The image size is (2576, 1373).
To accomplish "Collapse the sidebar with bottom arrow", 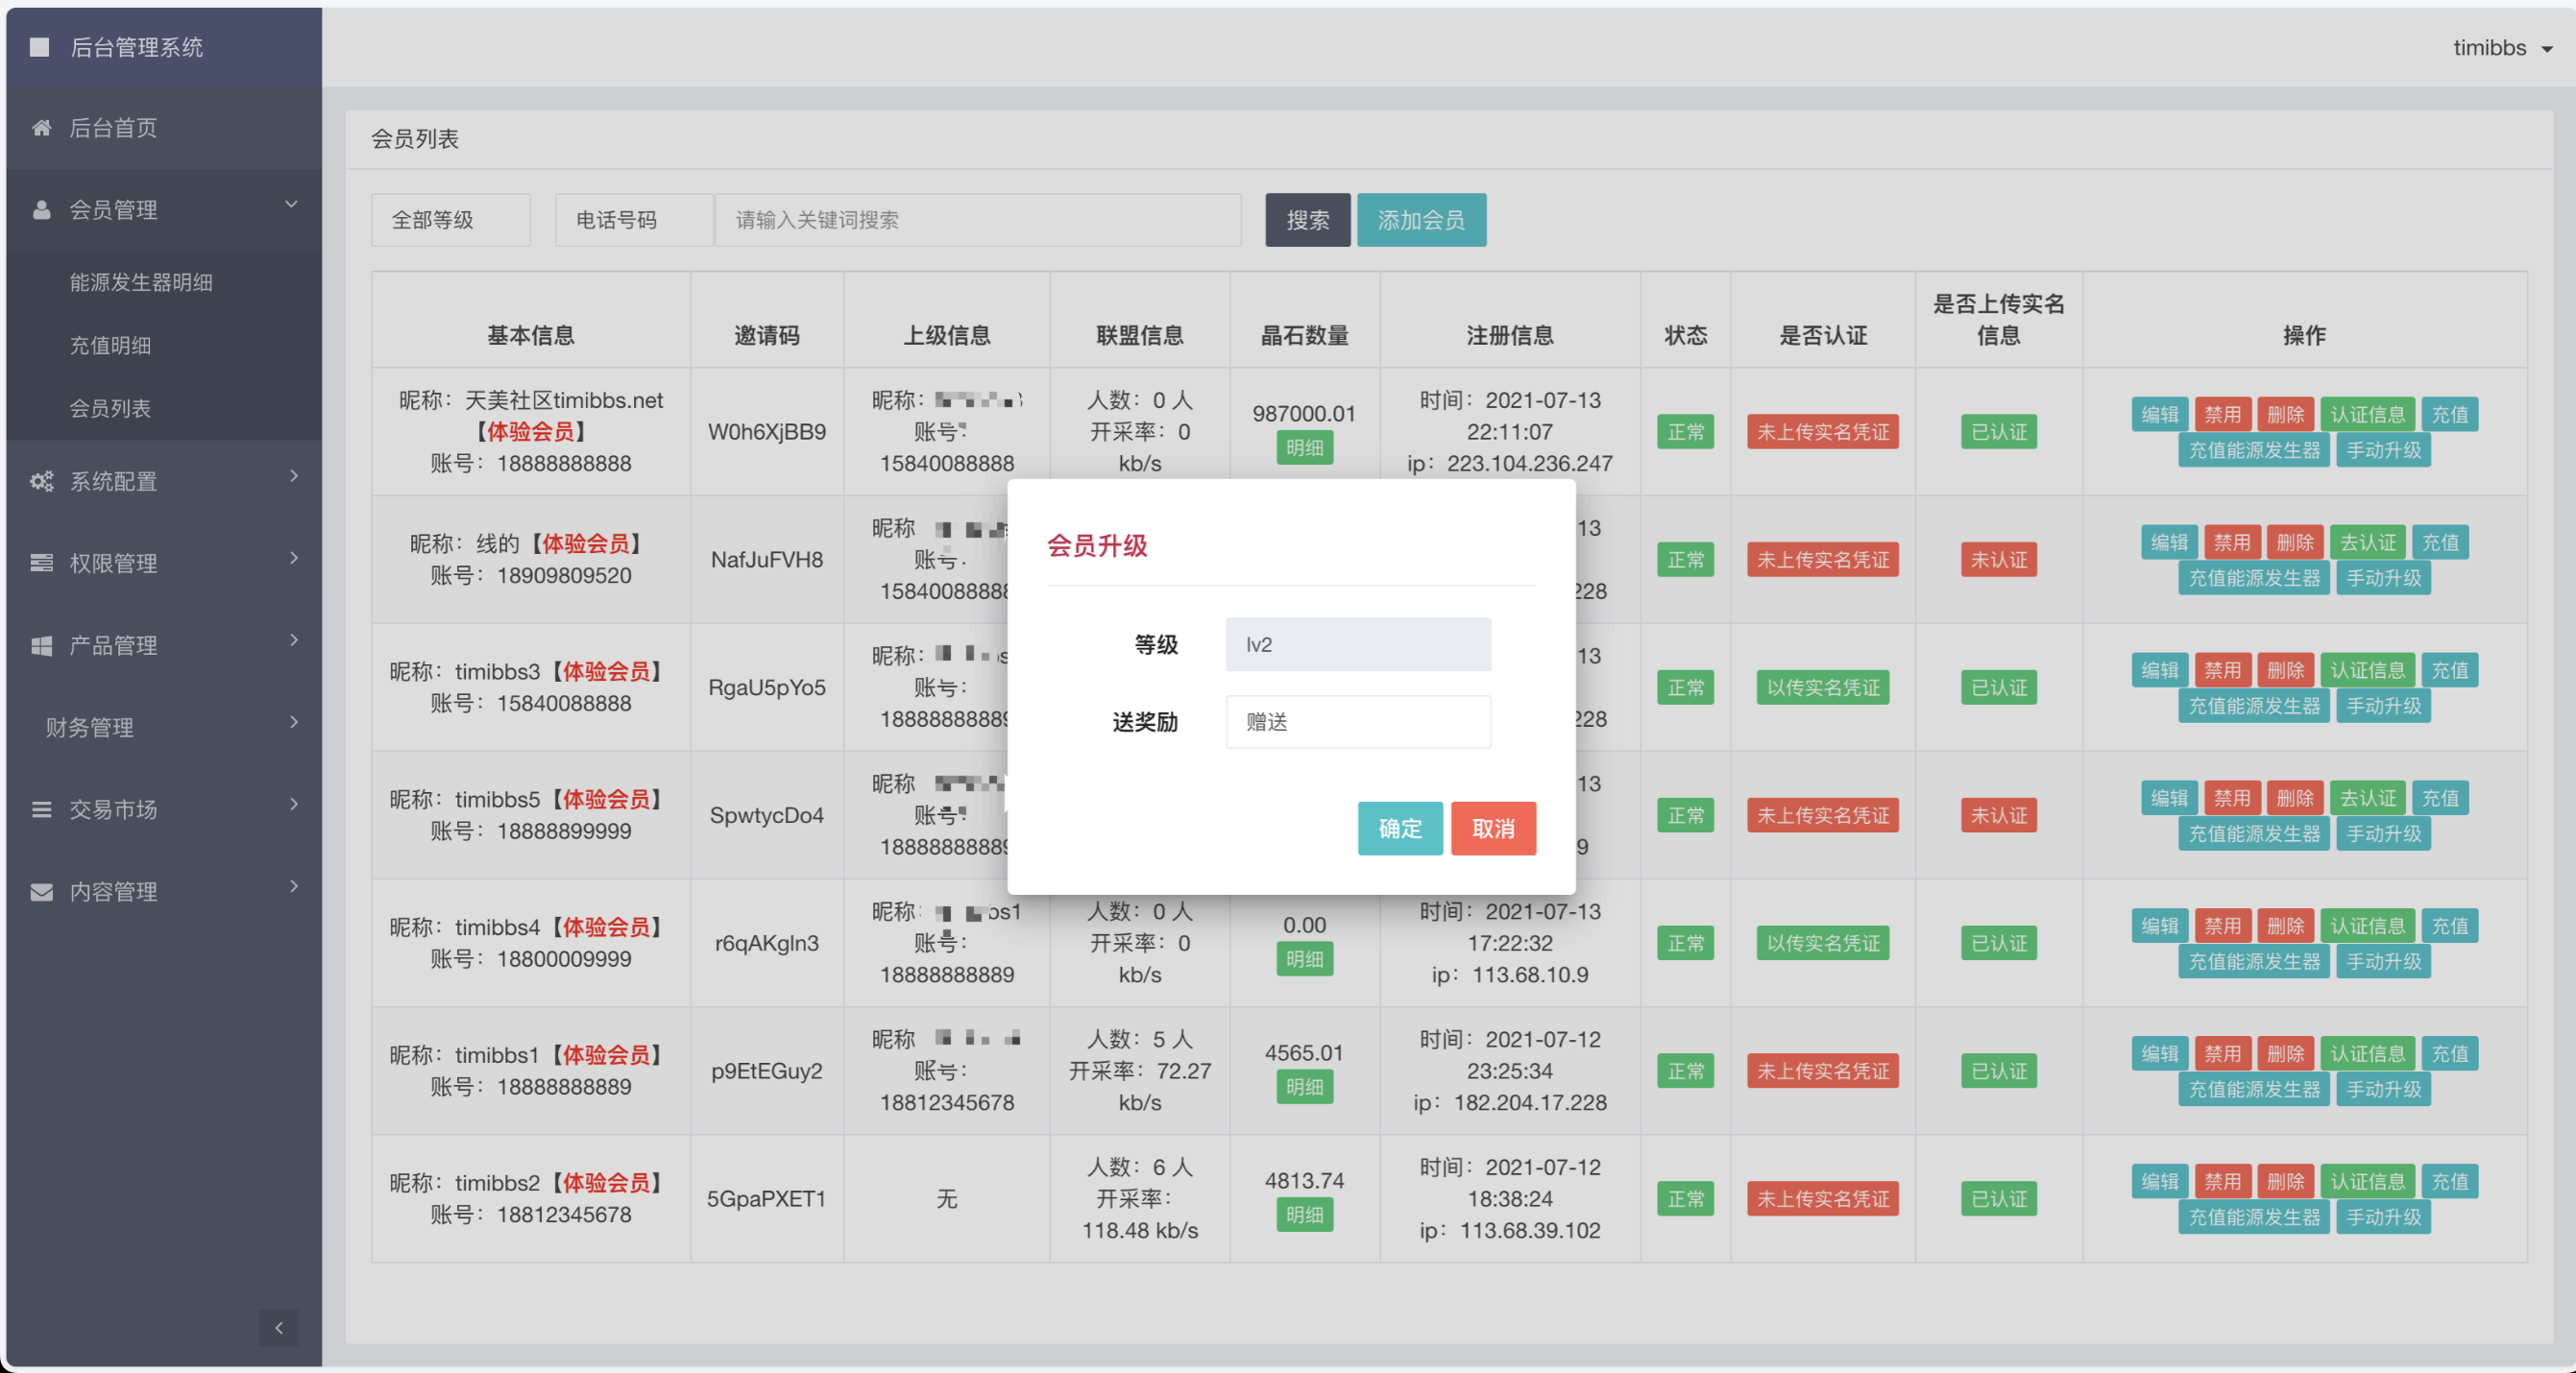I will coord(278,1328).
